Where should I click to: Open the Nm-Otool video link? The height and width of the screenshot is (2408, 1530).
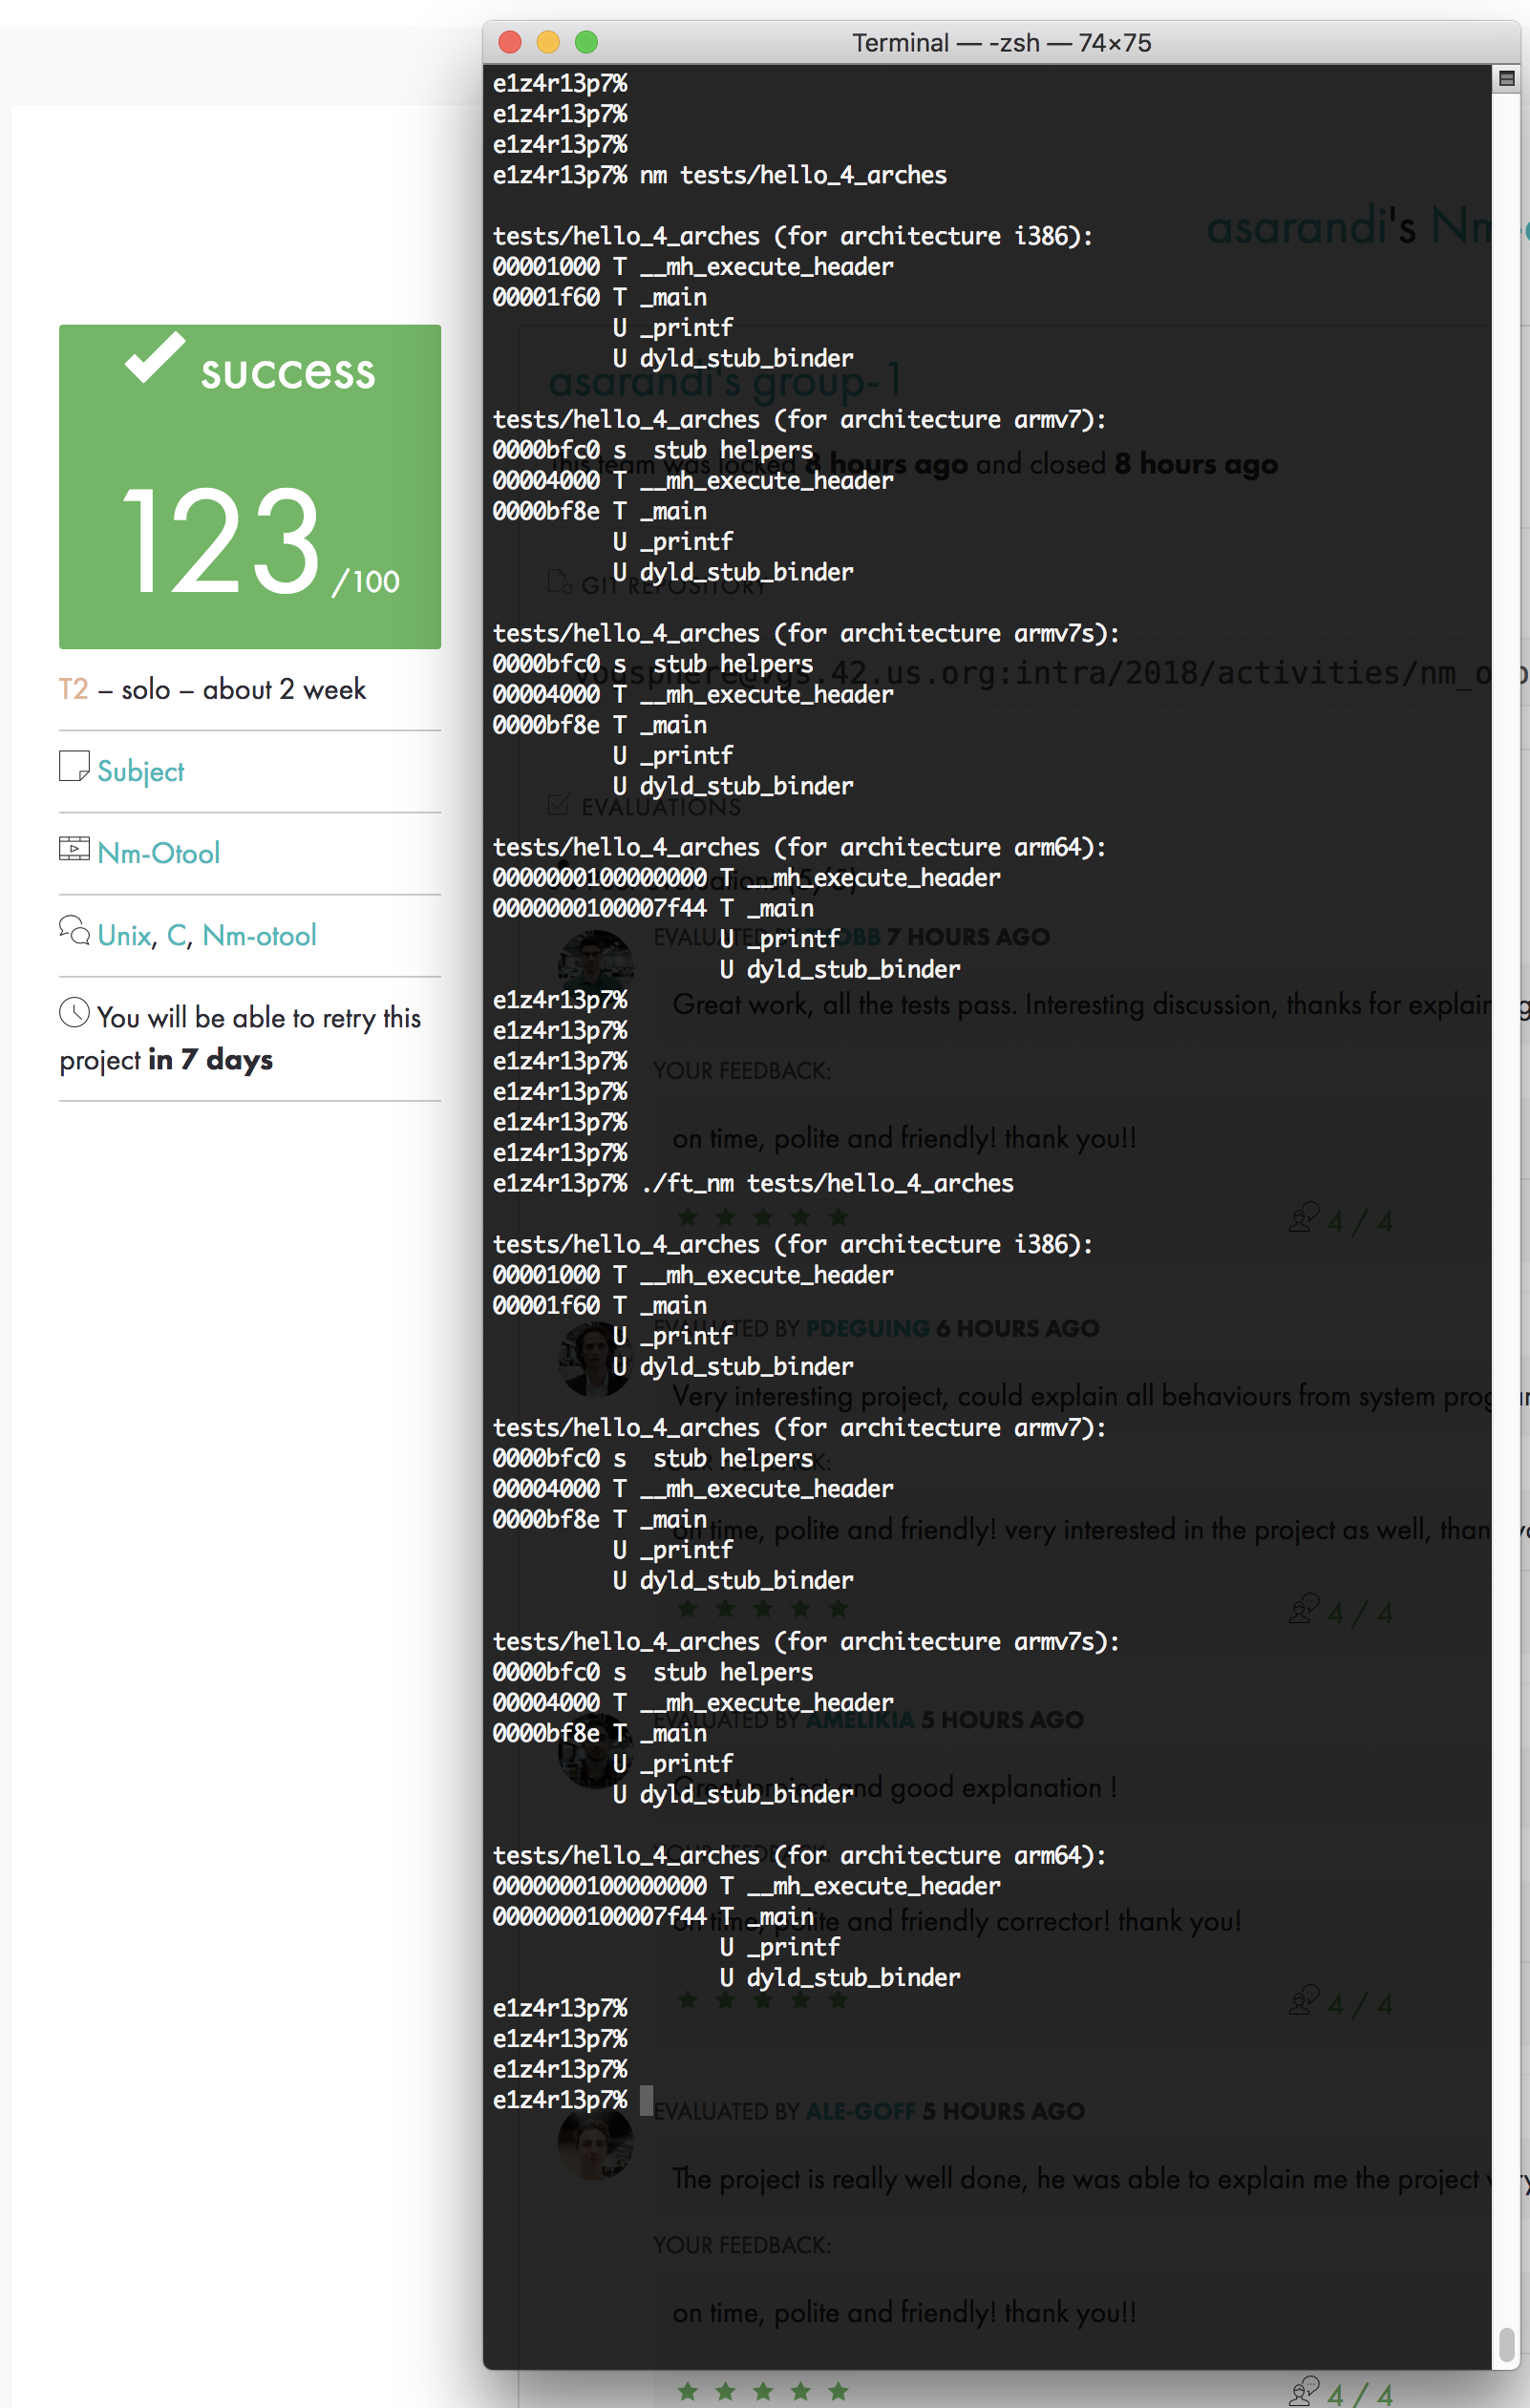(158, 853)
